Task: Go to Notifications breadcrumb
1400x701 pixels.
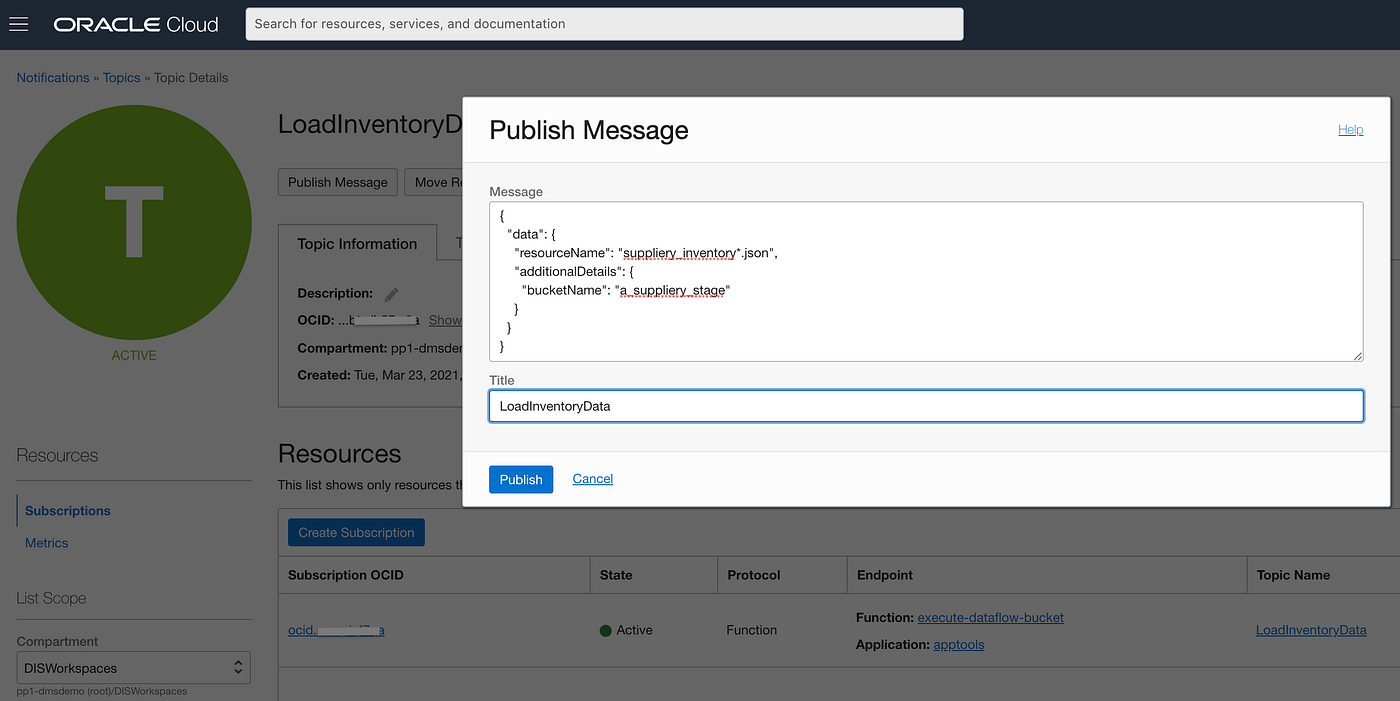Action: (53, 78)
